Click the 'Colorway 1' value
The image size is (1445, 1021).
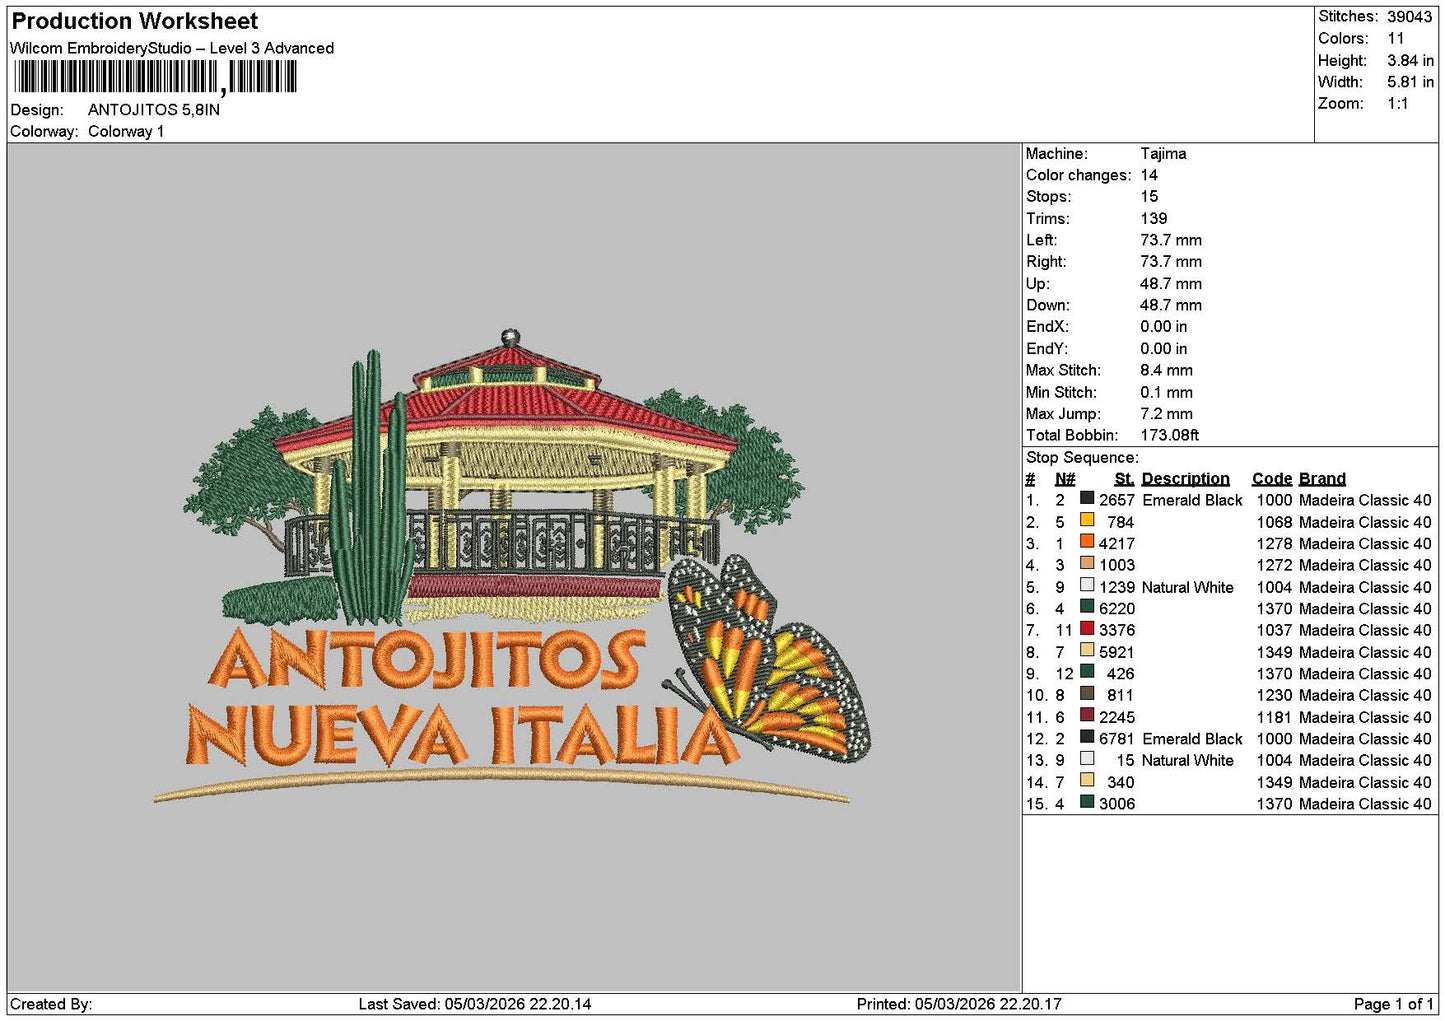[126, 132]
